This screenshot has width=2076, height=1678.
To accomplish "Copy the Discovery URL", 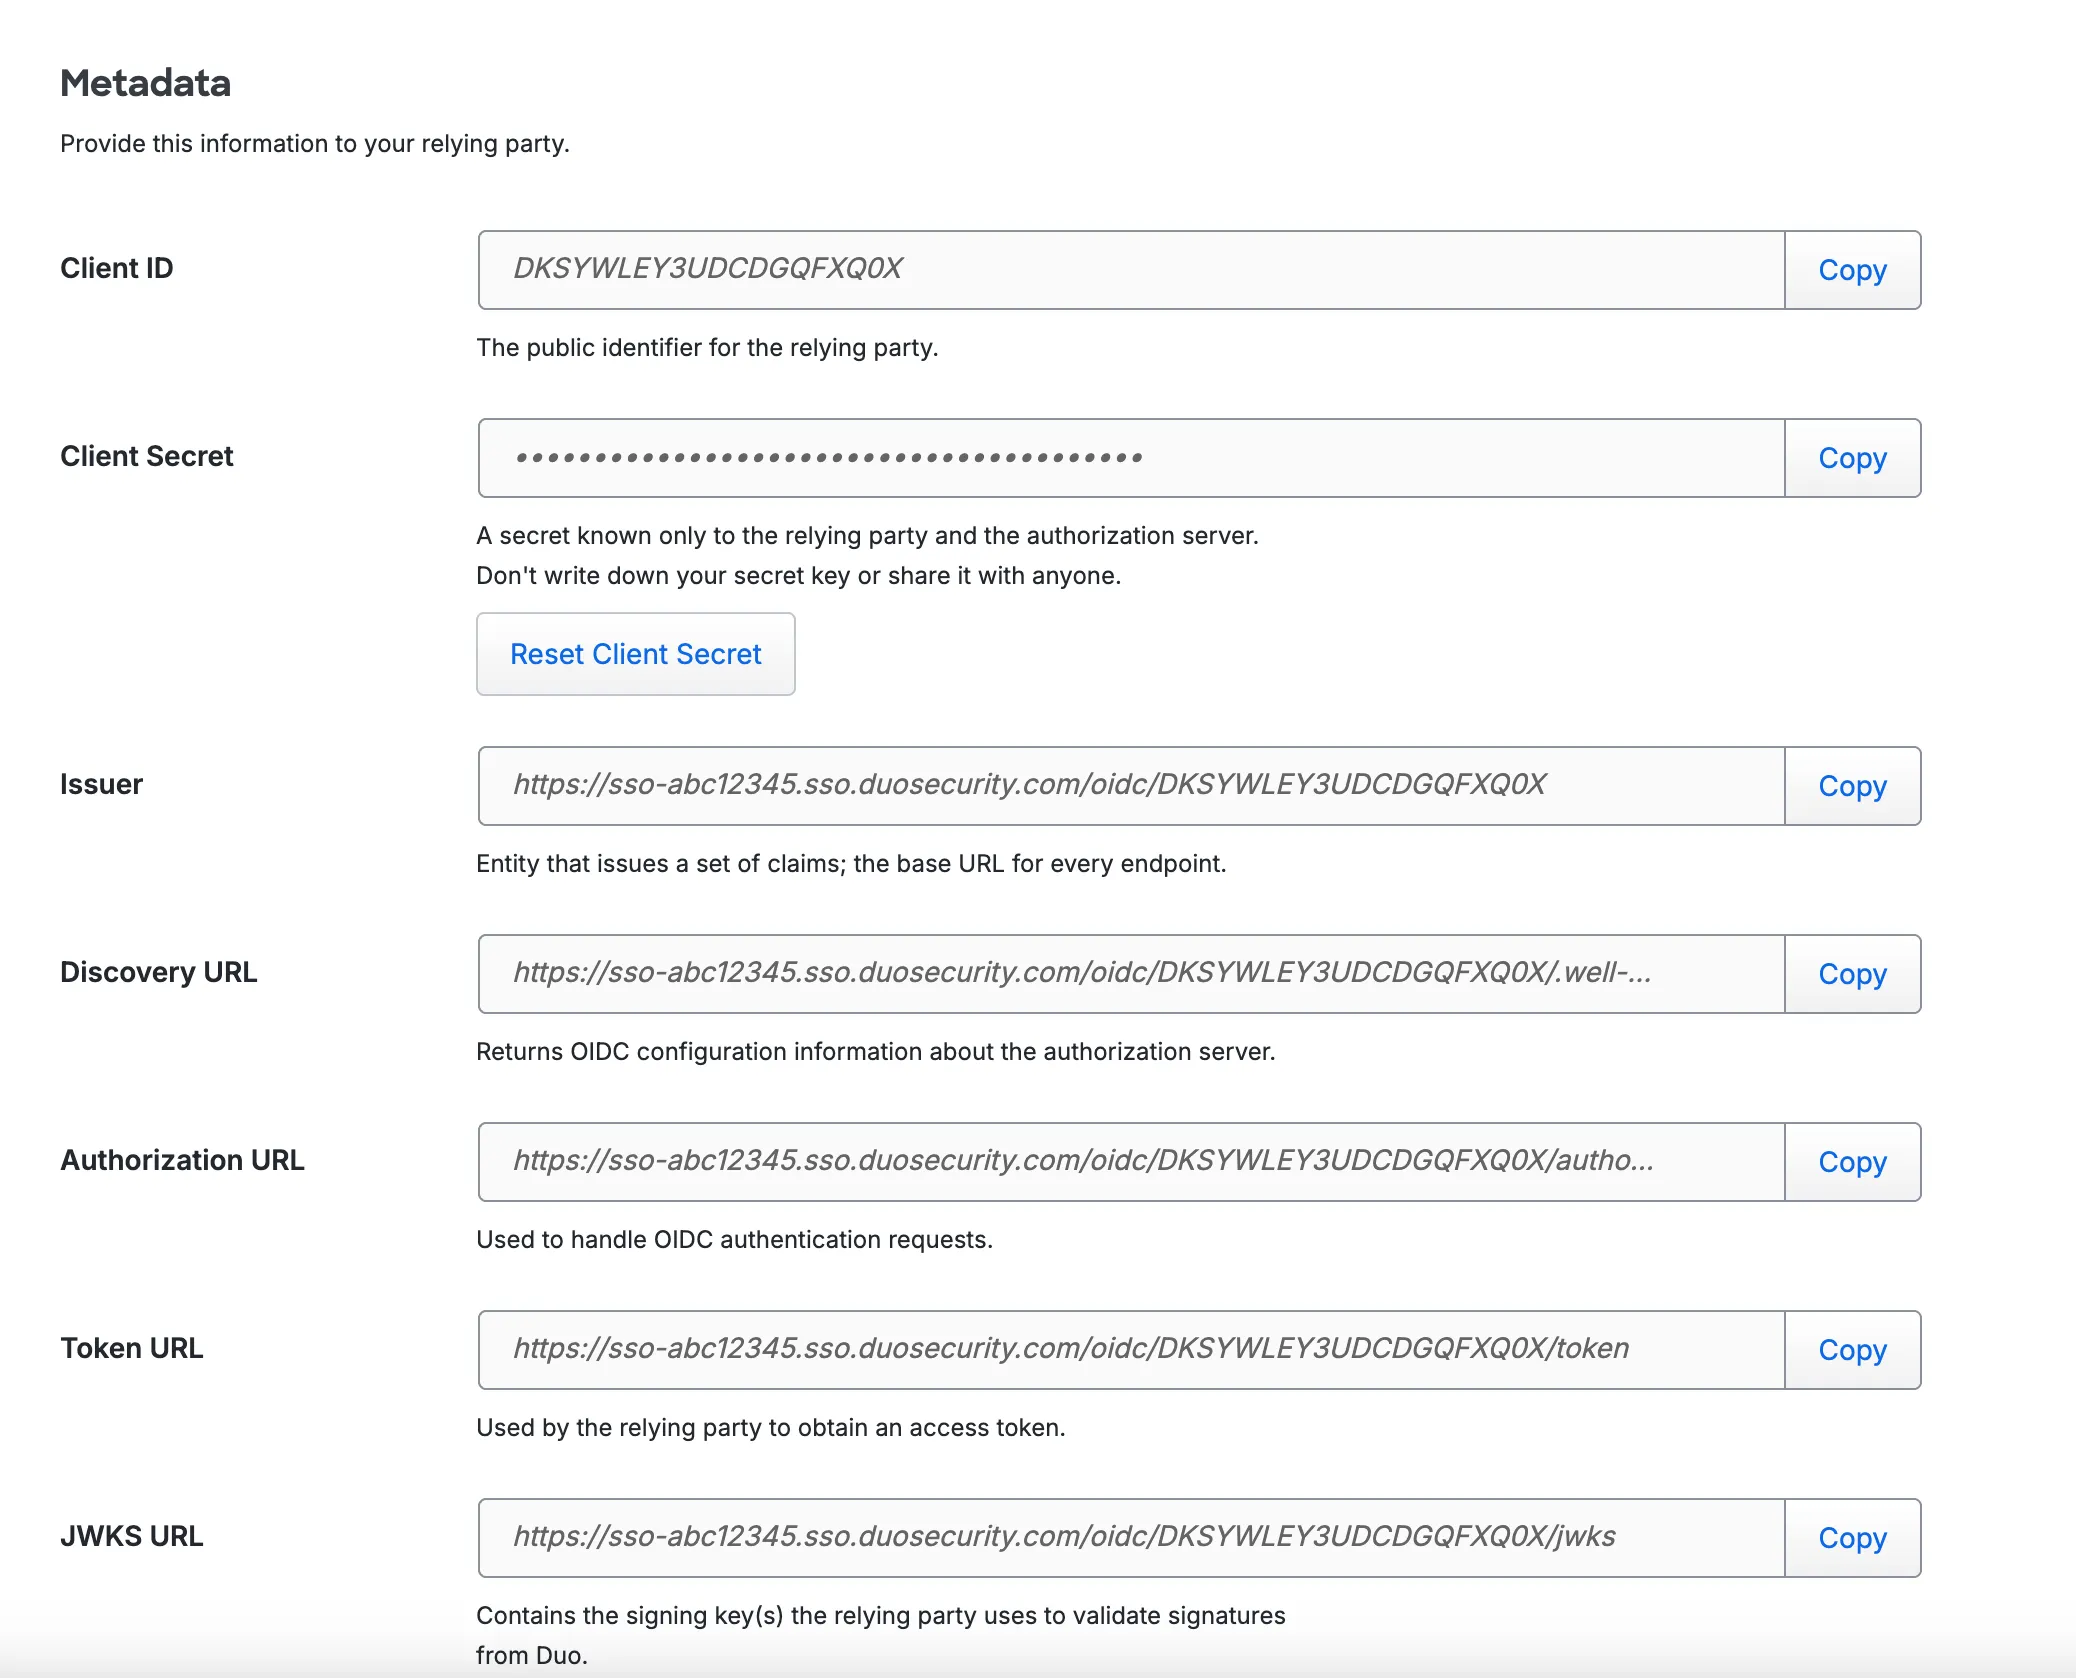I will point(1851,974).
